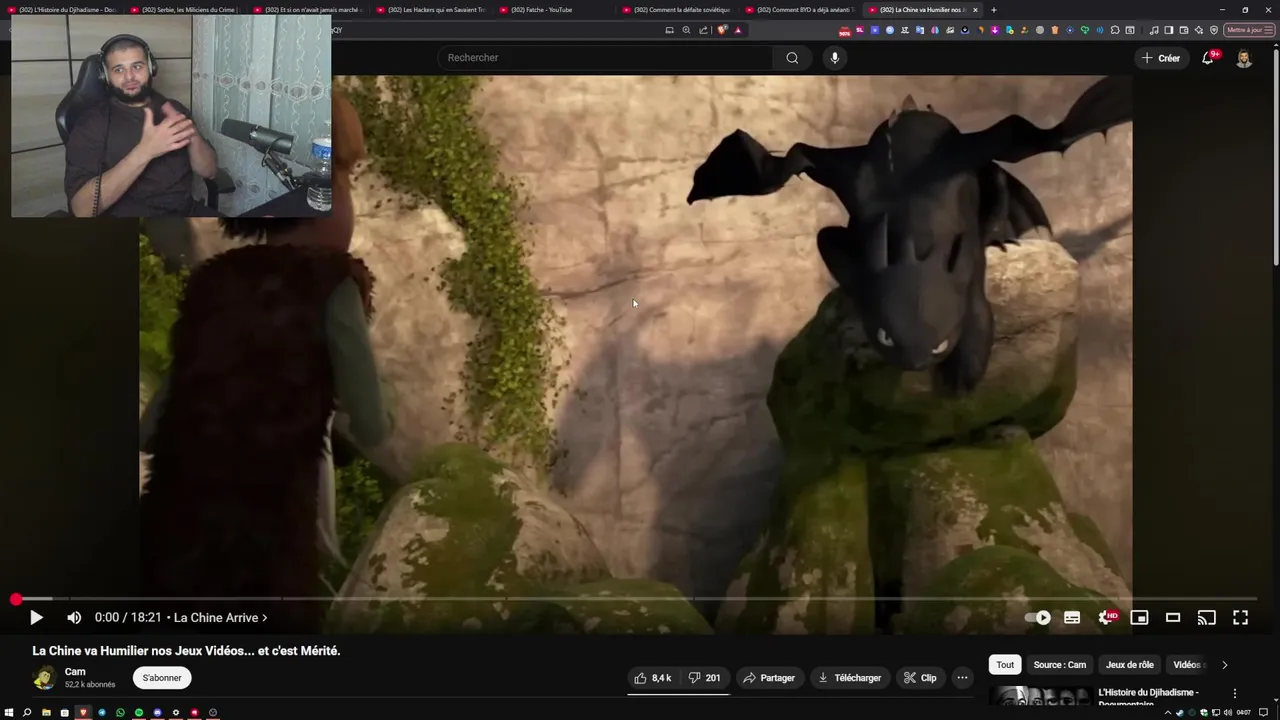Open Windows taskbar search magnifier

(x=27, y=713)
